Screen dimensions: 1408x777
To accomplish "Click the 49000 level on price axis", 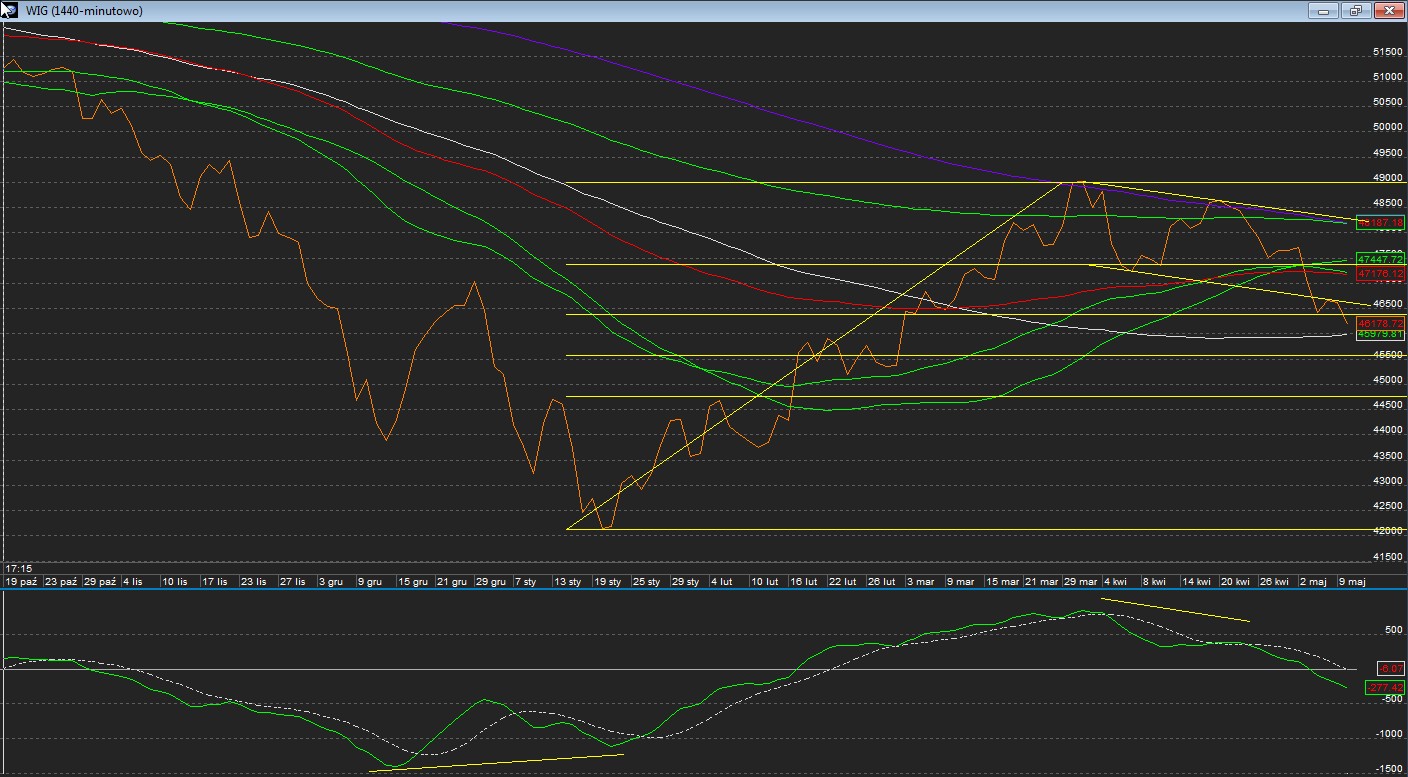I will [1385, 178].
